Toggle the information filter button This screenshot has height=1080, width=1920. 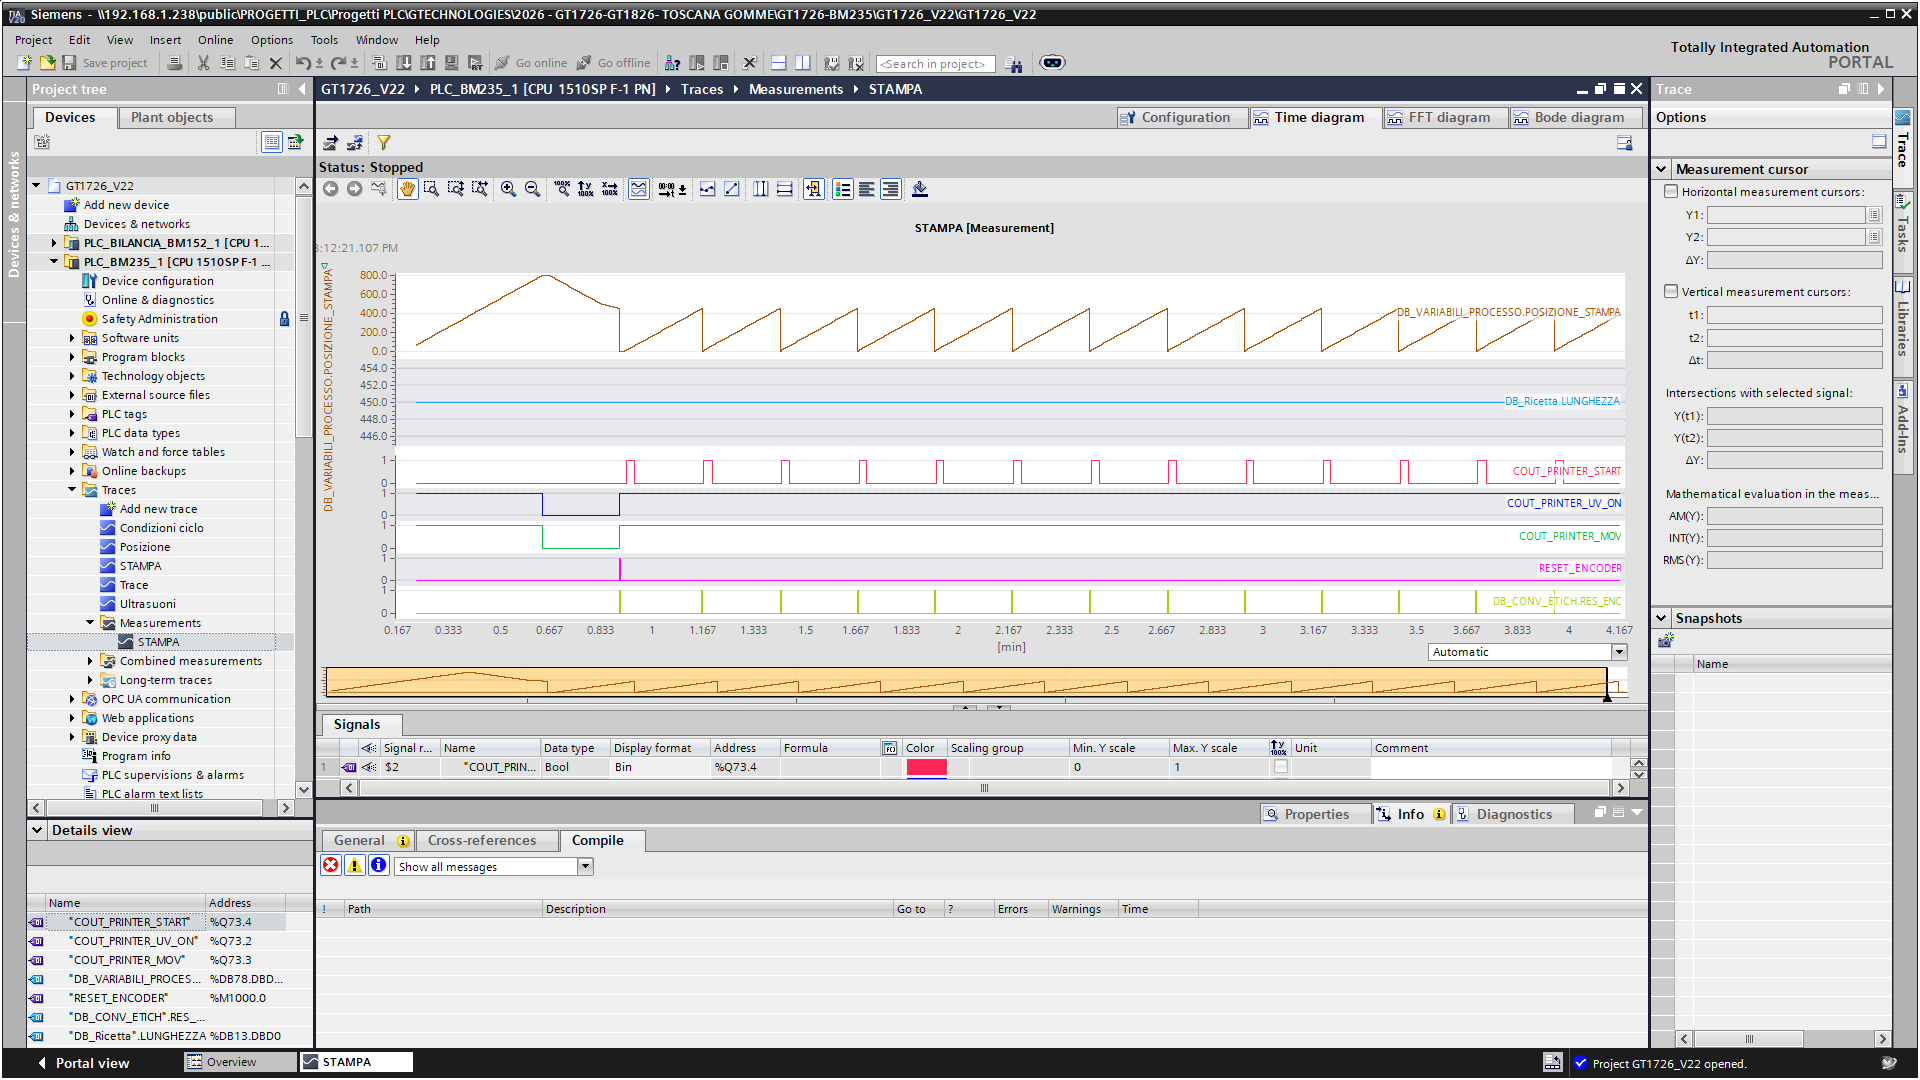pos(379,866)
